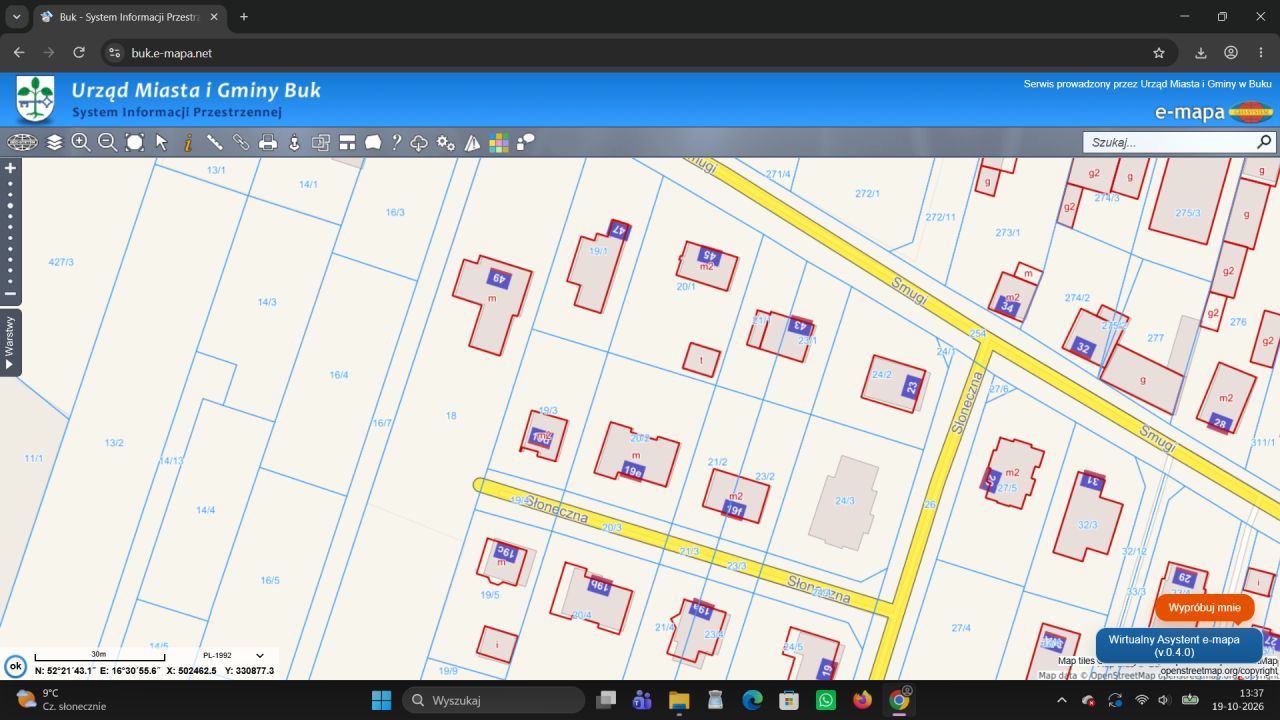Open the gears settings tool
The width and height of the screenshot is (1280, 720).
point(446,142)
